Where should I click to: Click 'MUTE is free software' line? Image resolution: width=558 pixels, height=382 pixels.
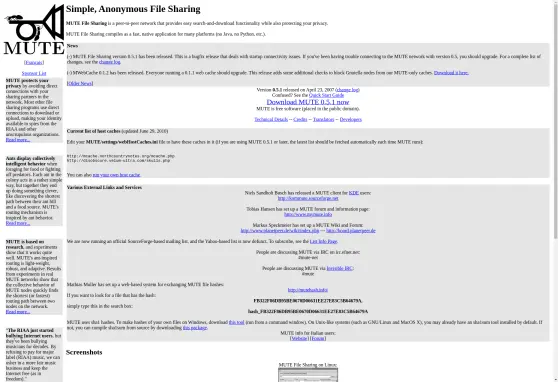[308, 109]
